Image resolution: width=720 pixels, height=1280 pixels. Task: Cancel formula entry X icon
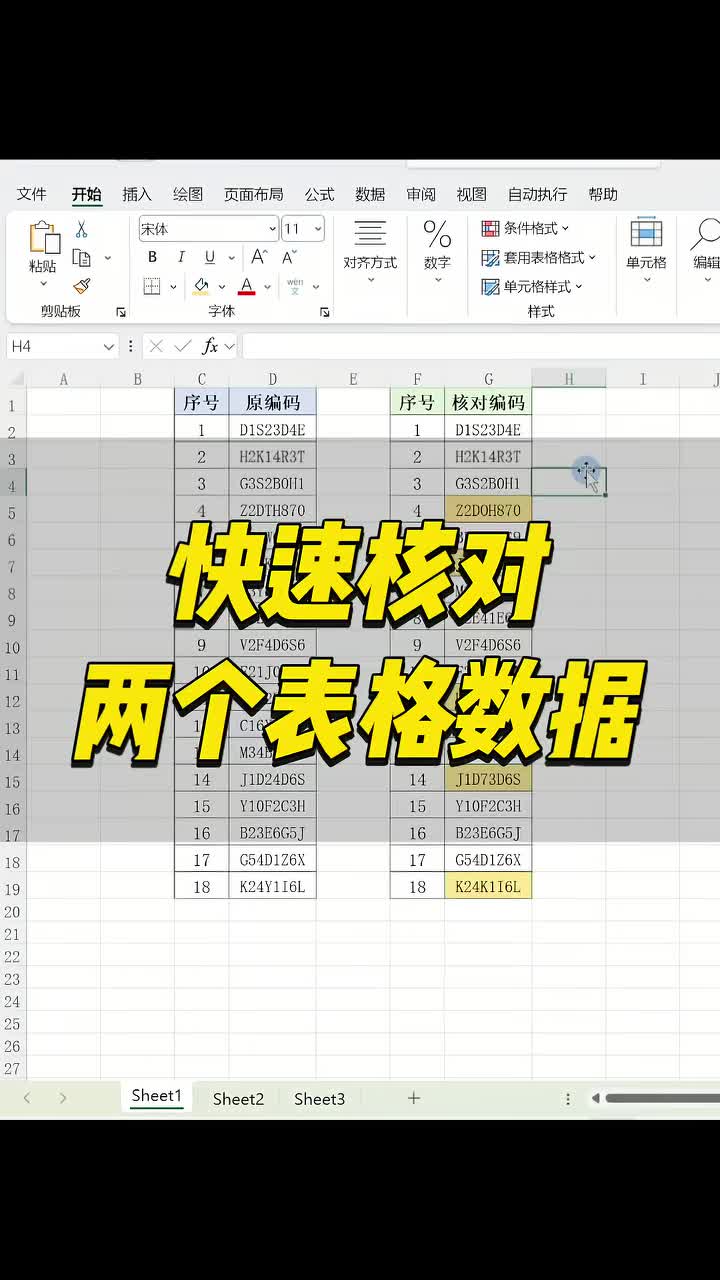click(x=155, y=346)
